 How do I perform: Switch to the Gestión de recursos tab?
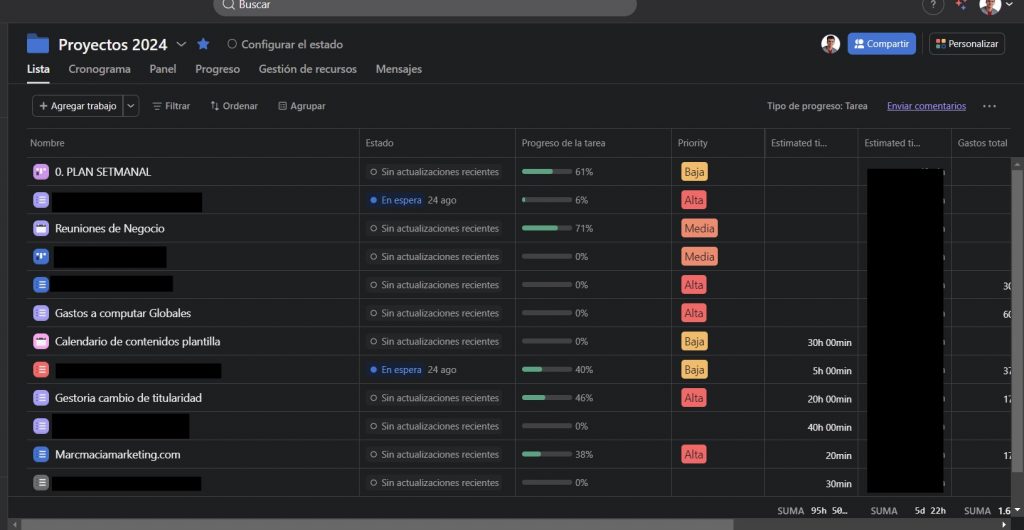pyautogui.click(x=307, y=69)
